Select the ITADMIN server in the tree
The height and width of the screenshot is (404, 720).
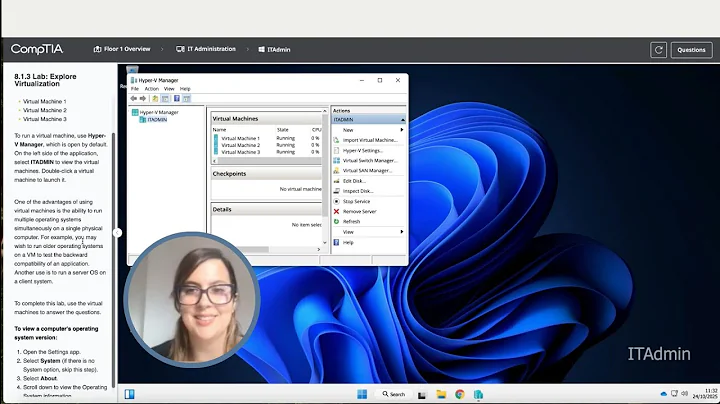pyautogui.click(x=153, y=120)
